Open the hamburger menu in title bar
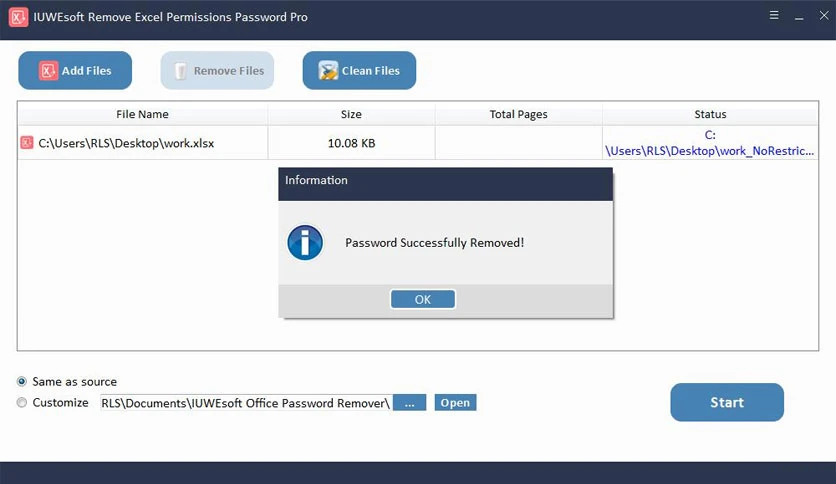This screenshot has width=836, height=484. 774,15
